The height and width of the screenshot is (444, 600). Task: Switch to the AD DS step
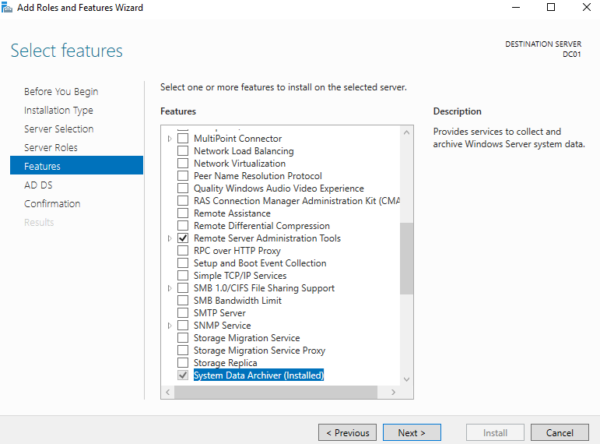coord(39,185)
